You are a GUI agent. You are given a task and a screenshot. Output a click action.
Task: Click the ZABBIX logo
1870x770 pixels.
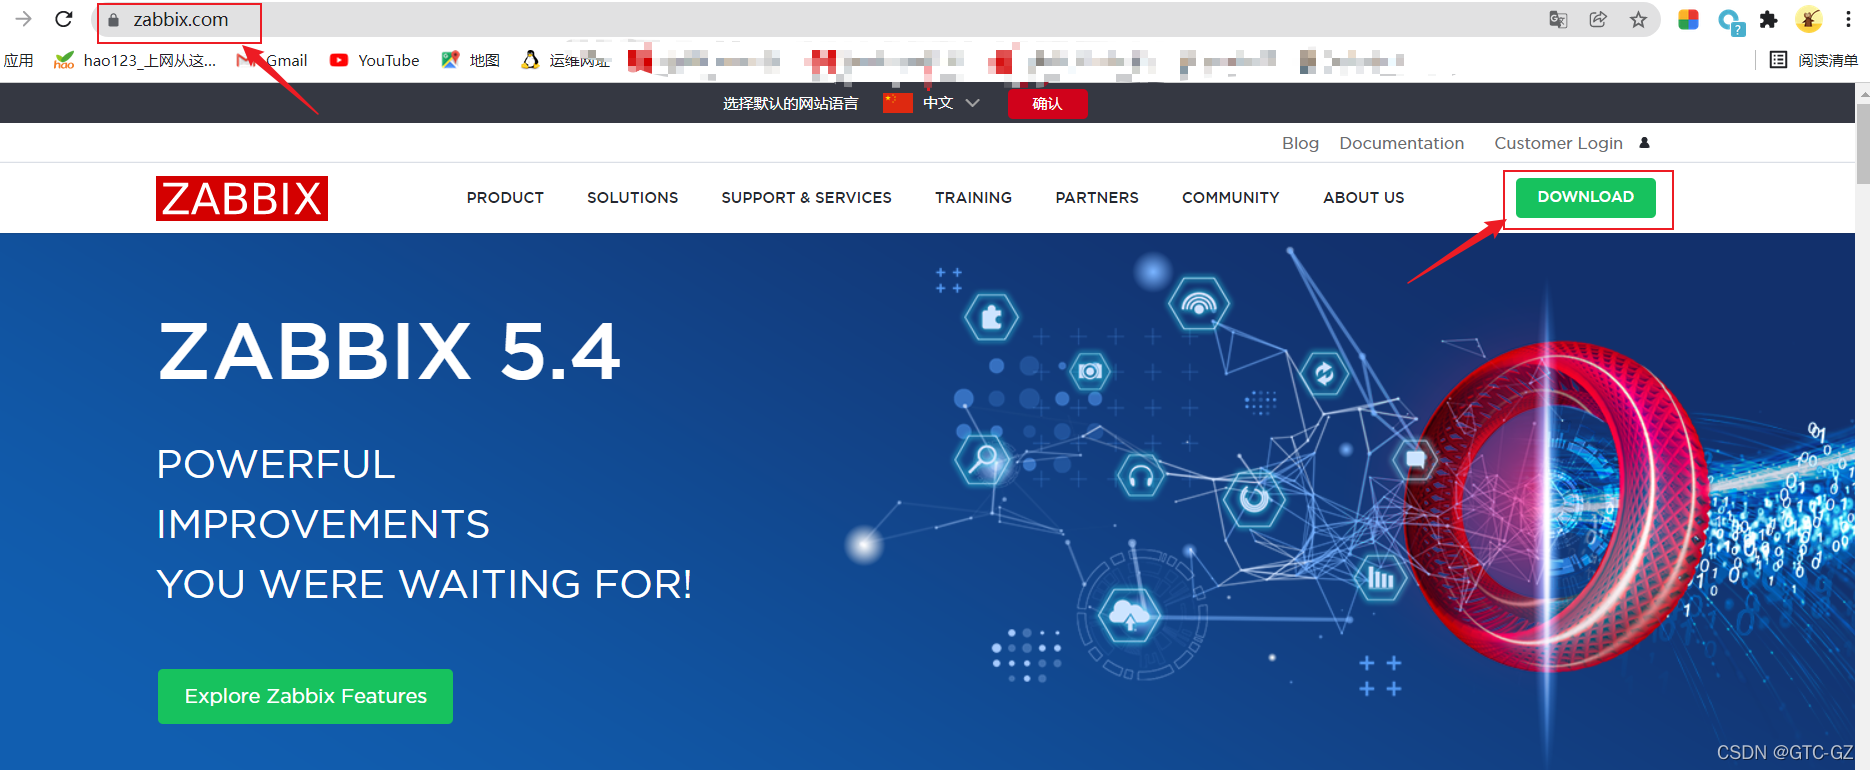point(242,198)
